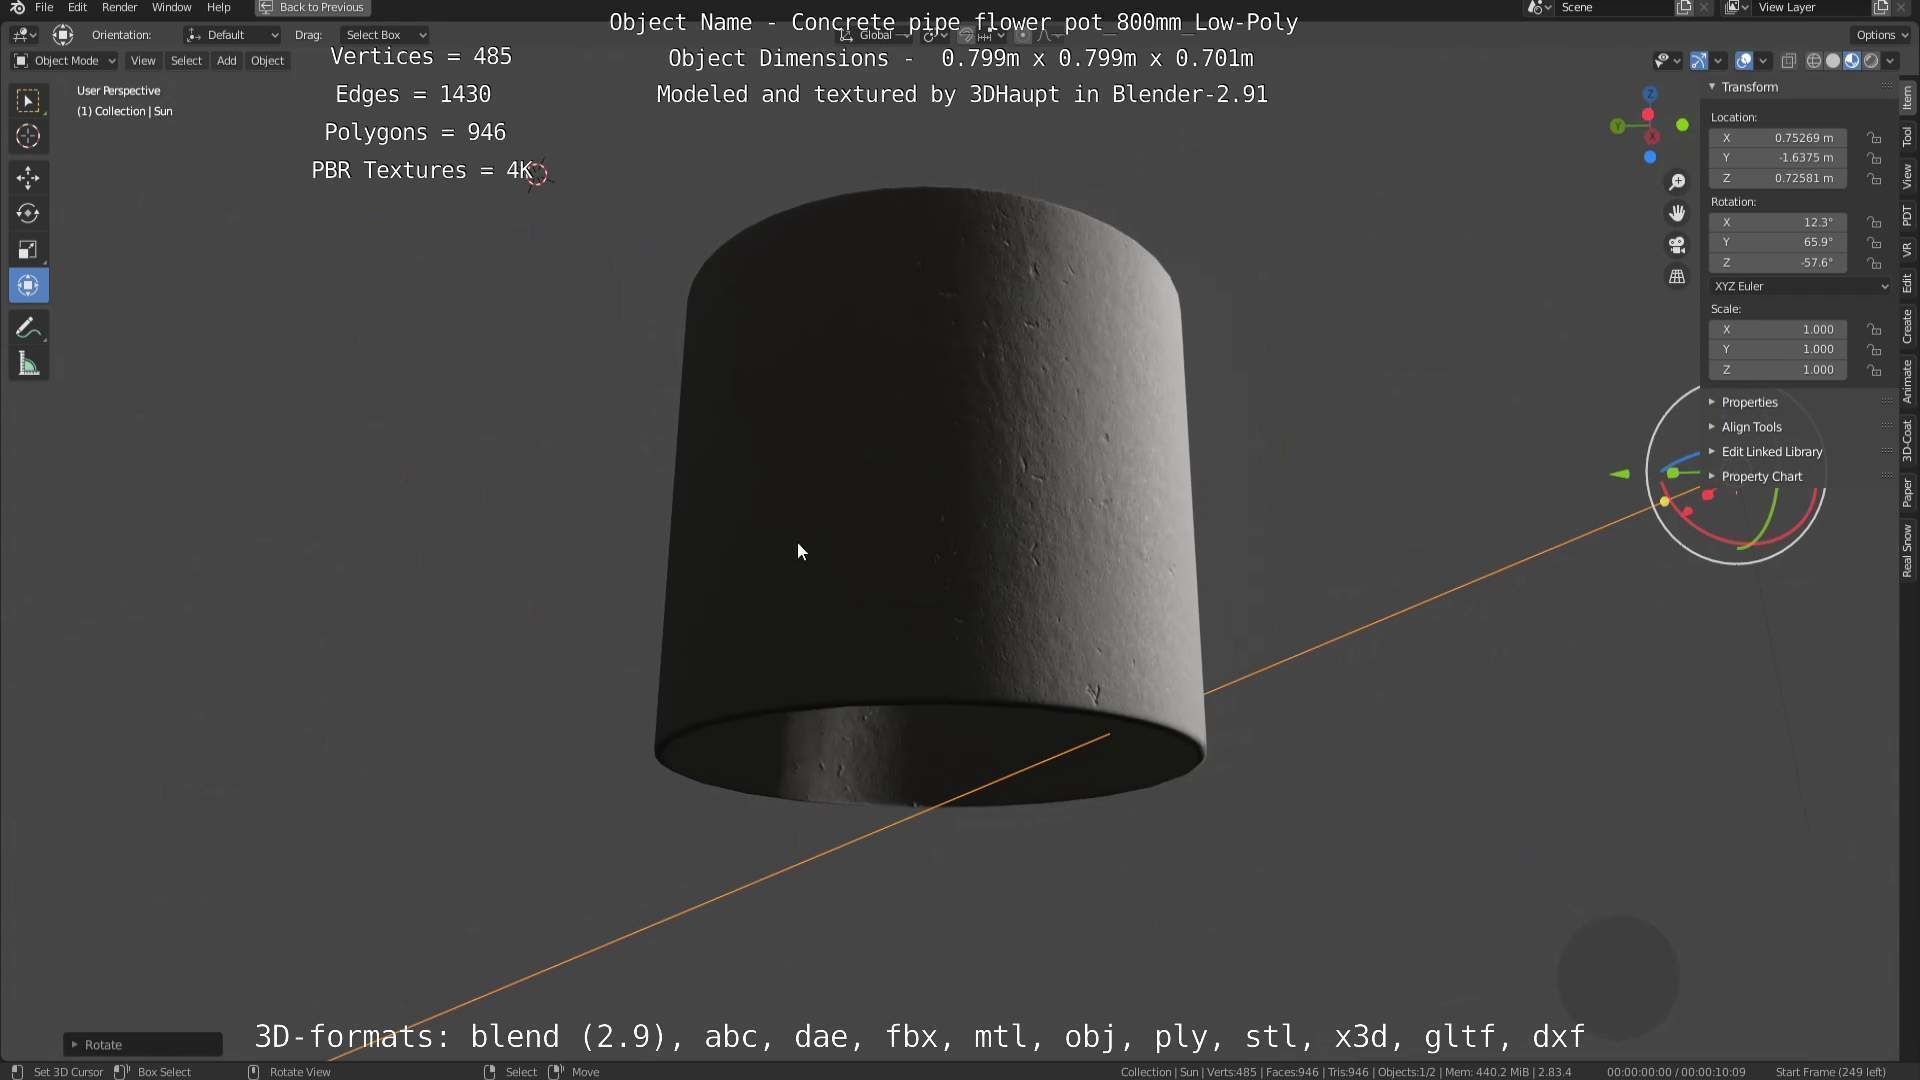
Task: Switch to Material Preview shading
Action: pyautogui.click(x=1852, y=61)
